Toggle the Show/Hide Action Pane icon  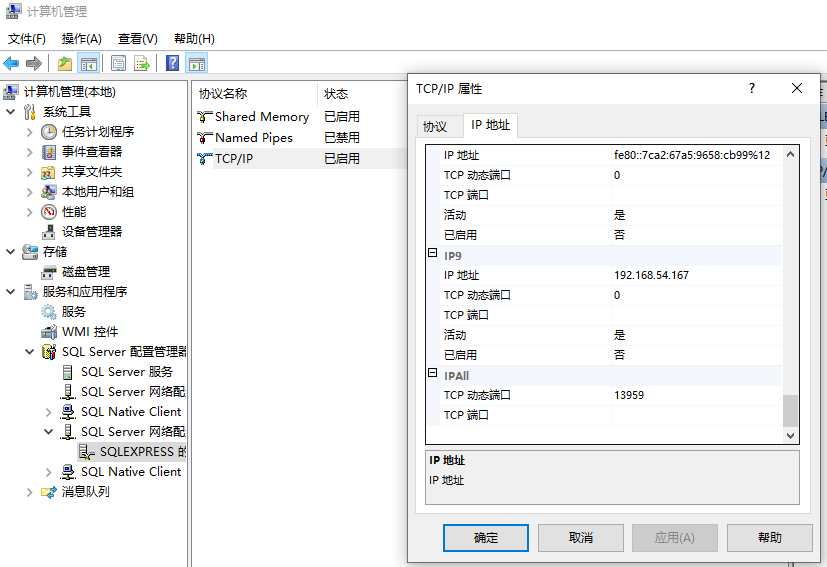coord(197,64)
